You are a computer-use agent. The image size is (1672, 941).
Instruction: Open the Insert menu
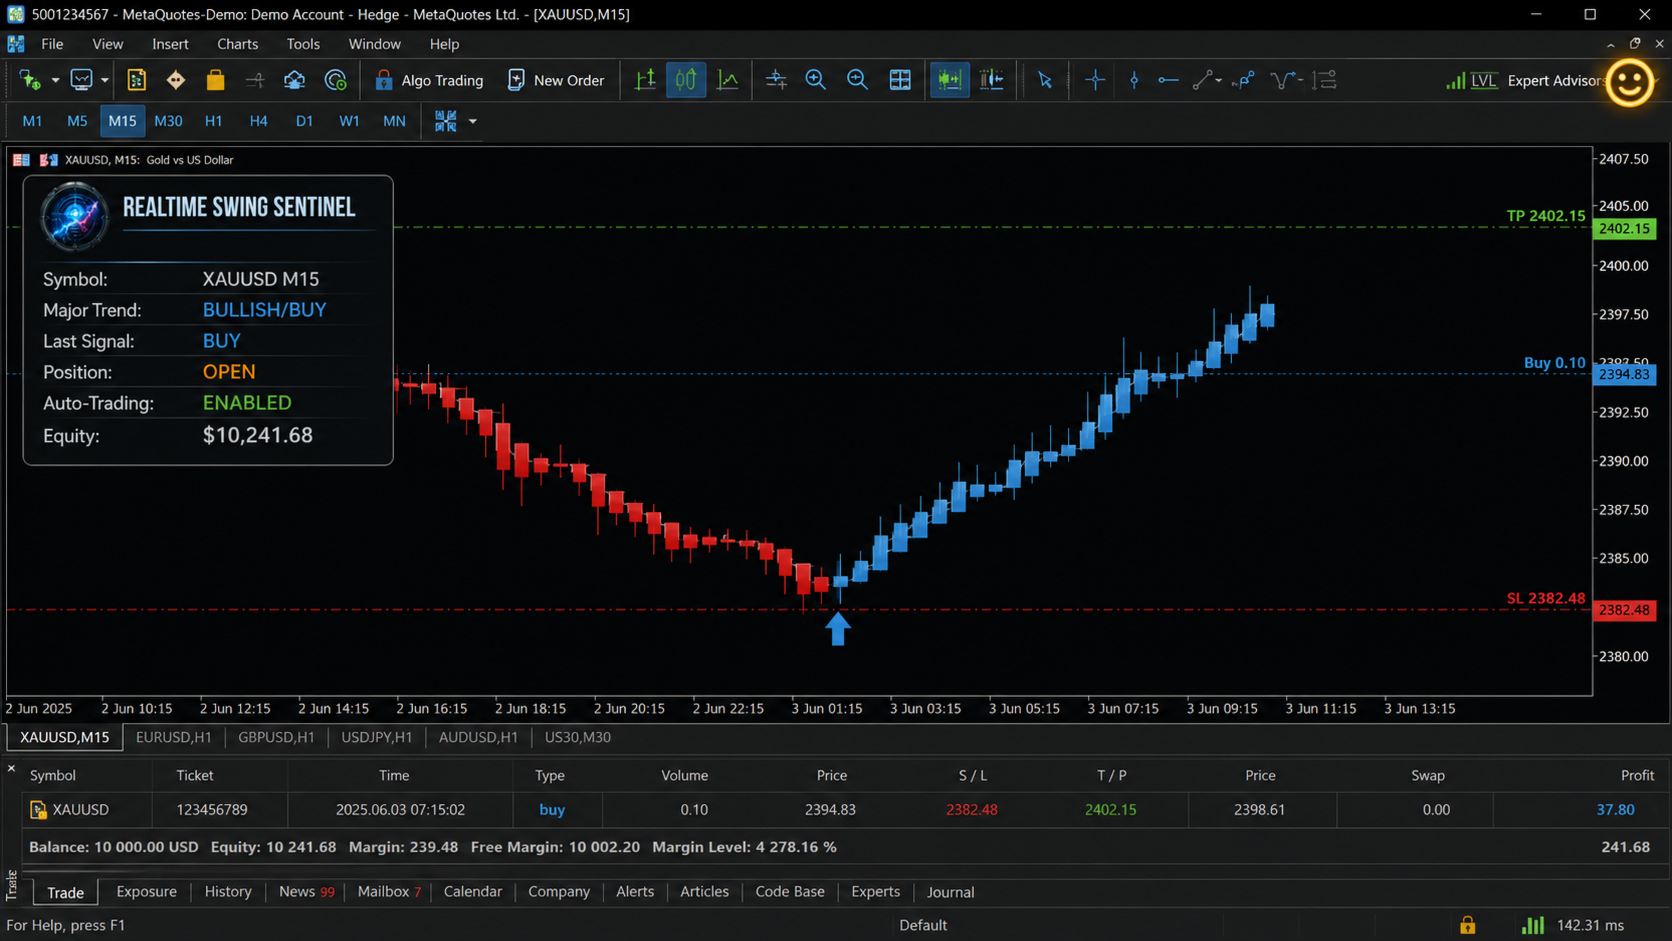click(x=170, y=44)
